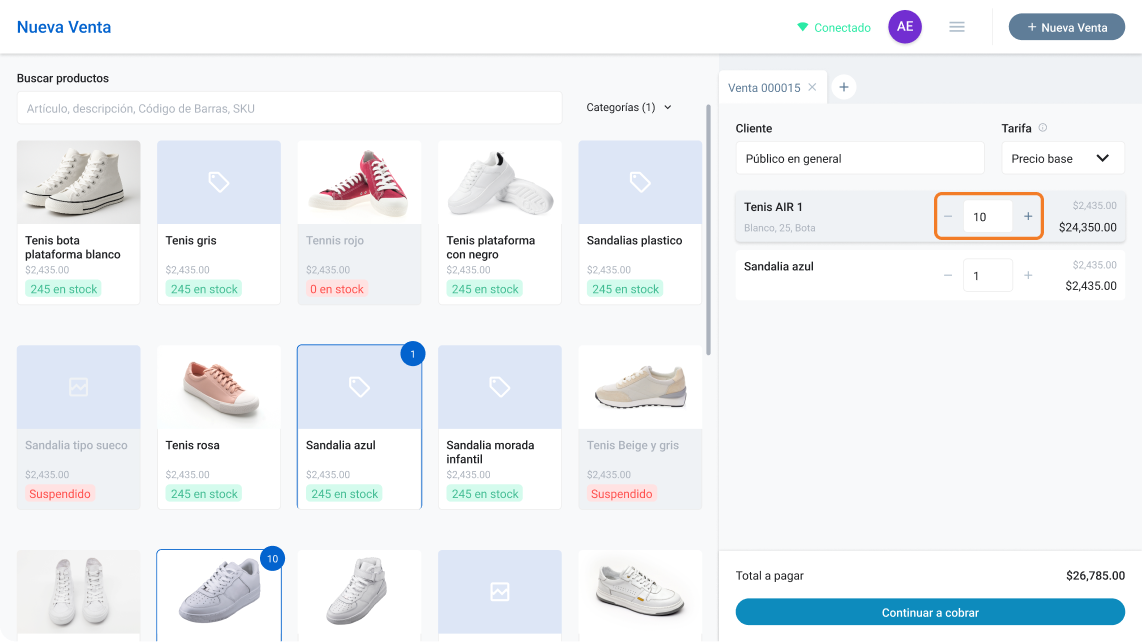
Task: Increase Tenis AIR 1 quantity
Action: (1028, 216)
